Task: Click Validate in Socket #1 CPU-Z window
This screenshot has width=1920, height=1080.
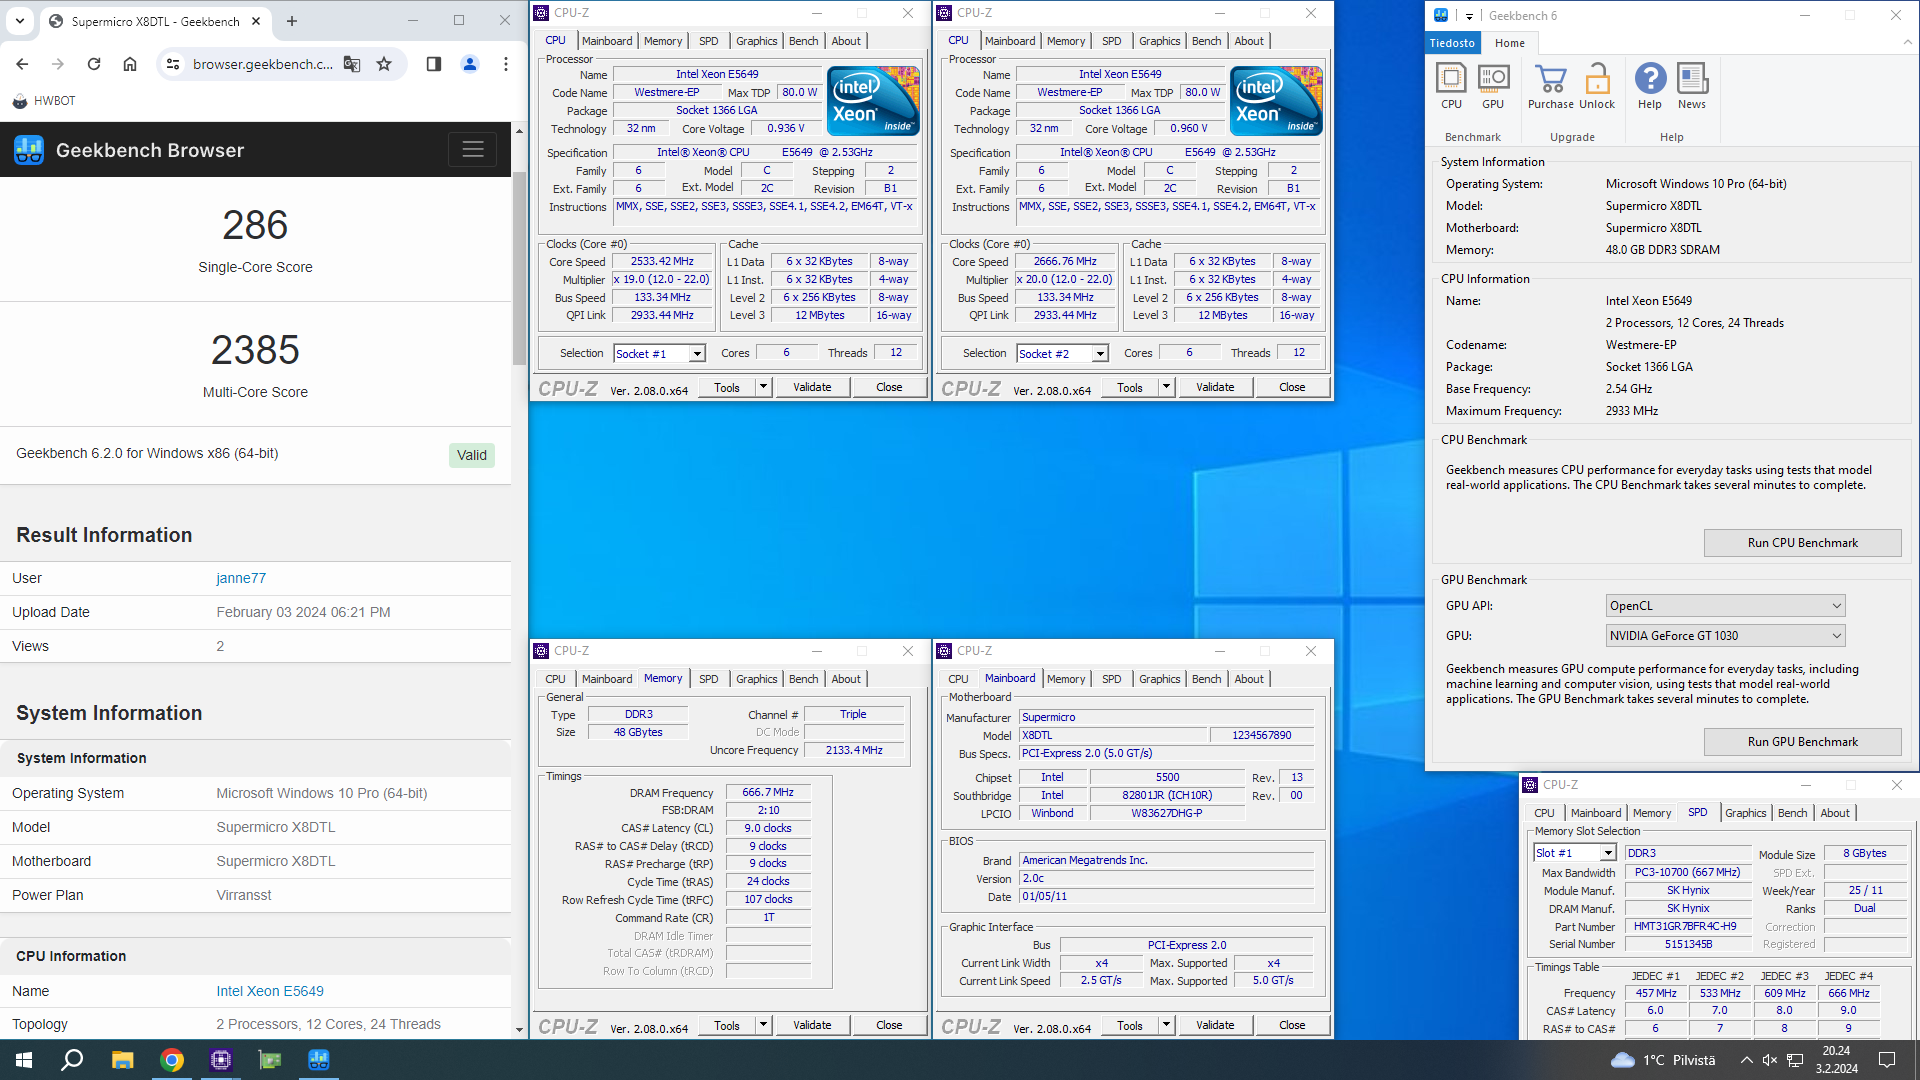Action: pyautogui.click(x=812, y=387)
